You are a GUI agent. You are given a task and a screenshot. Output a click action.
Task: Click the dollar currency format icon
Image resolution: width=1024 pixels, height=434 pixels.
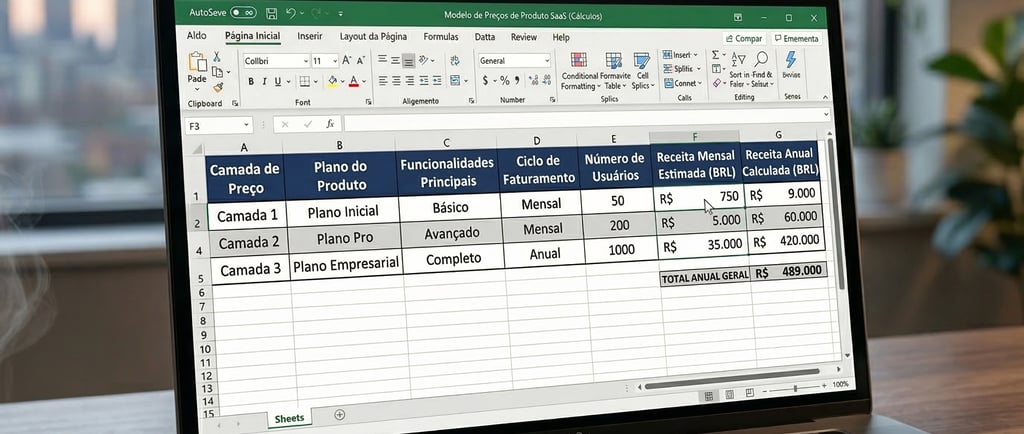click(x=485, y=81)
